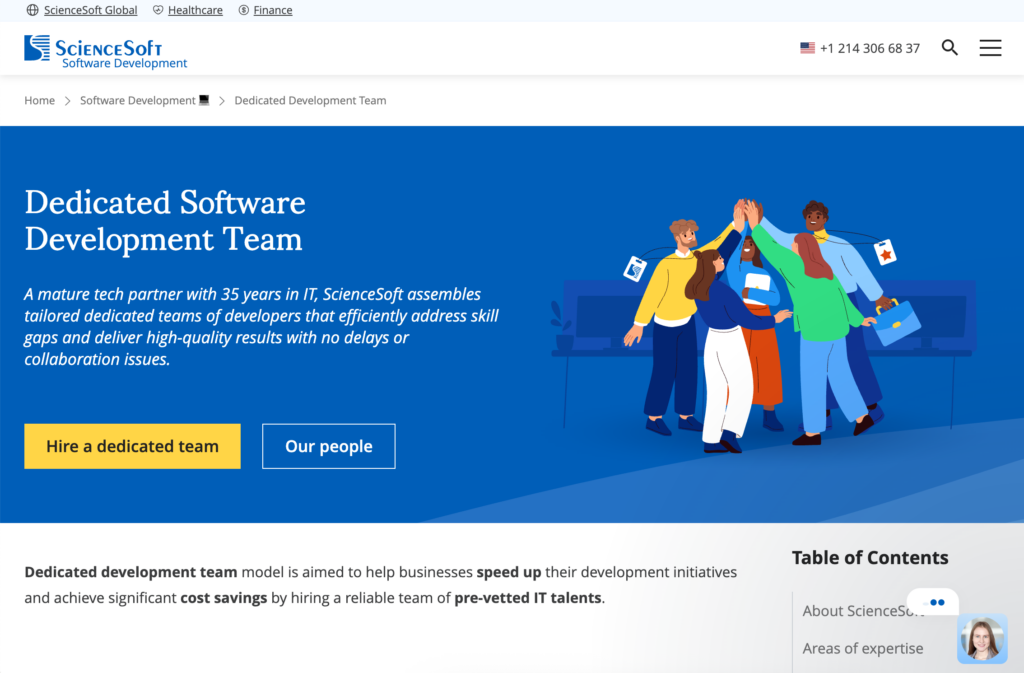Click the globe icon beside ScienceSoft Global
Image resolution: width=1024 pixels, height=673 pixels.
click(x=33, y=10)
